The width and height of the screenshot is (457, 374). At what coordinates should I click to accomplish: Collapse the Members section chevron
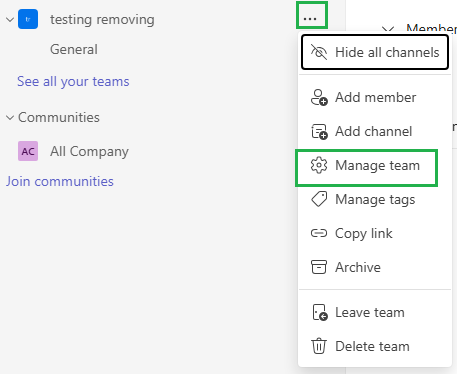388,29
